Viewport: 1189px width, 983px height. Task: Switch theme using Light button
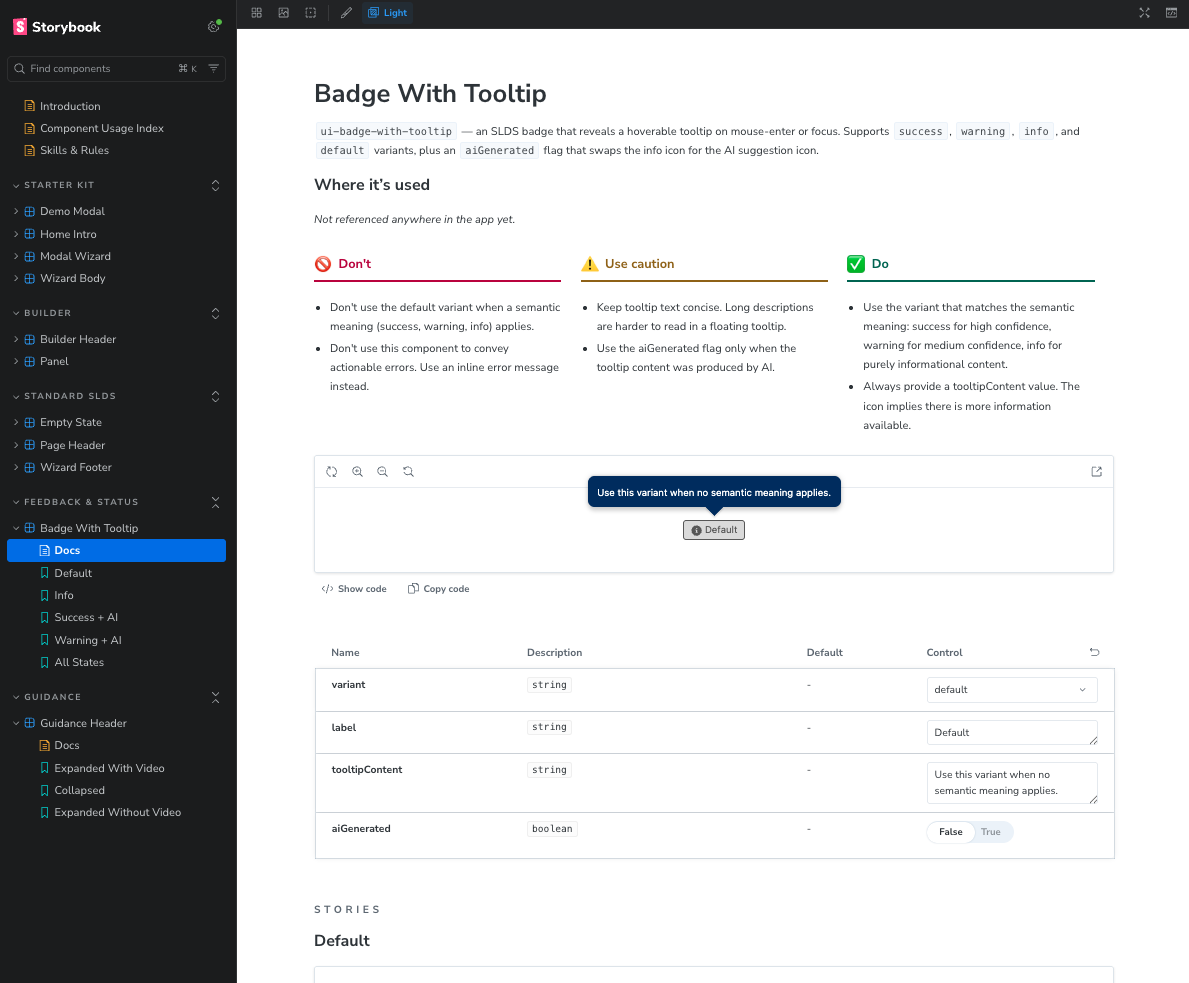tap(387, 13)
